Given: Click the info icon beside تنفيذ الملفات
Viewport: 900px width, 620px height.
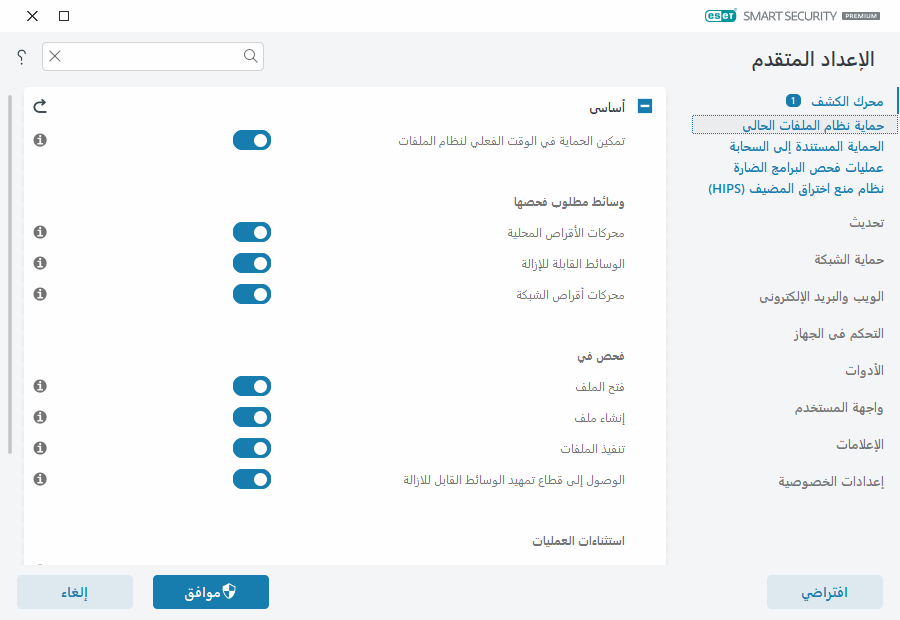Looking at the screenshot, I should point(39,448).
